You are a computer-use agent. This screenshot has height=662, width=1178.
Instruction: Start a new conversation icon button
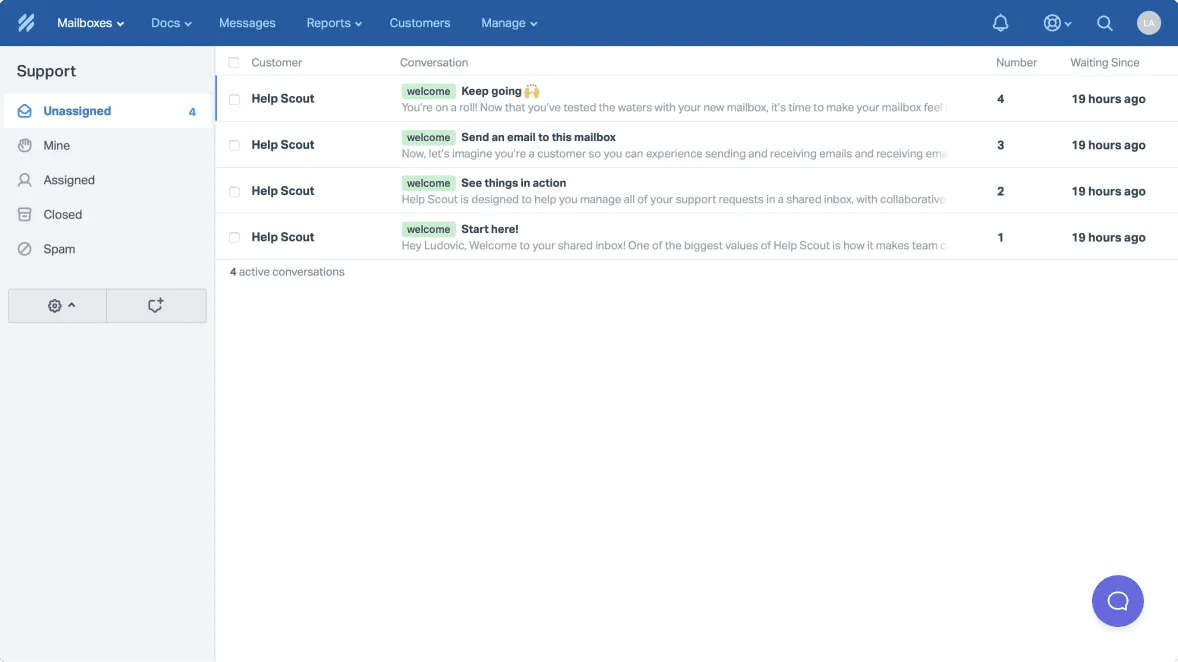(x=156, y=306)
